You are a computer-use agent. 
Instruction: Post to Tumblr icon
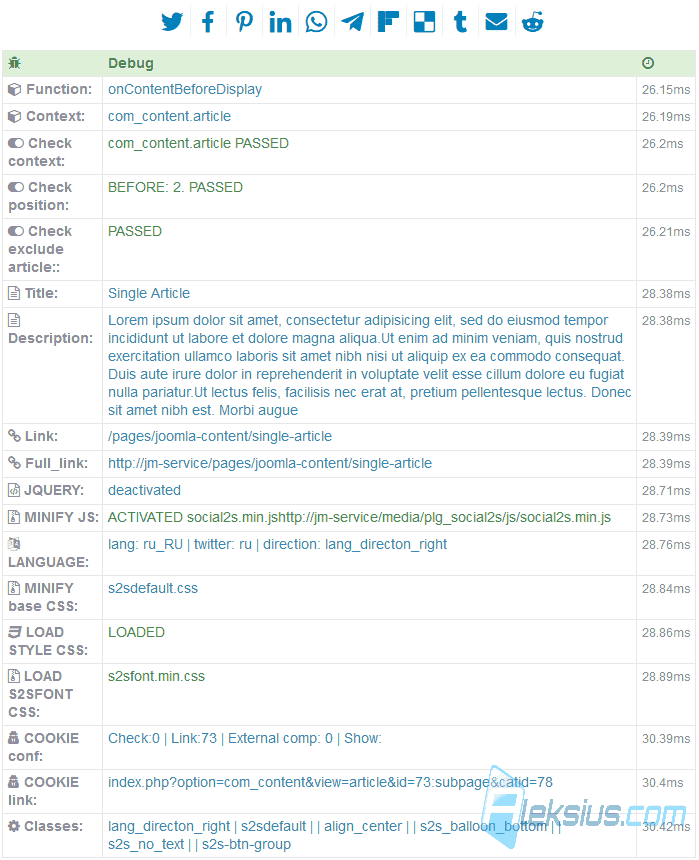460,22
